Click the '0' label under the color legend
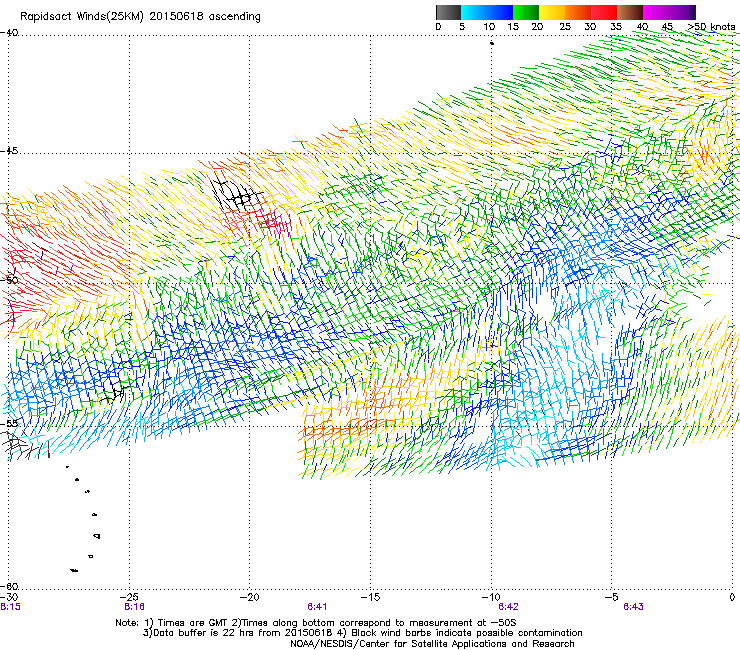Image resolution: width=740 pixels, height=650 pixels. (438, 27)
